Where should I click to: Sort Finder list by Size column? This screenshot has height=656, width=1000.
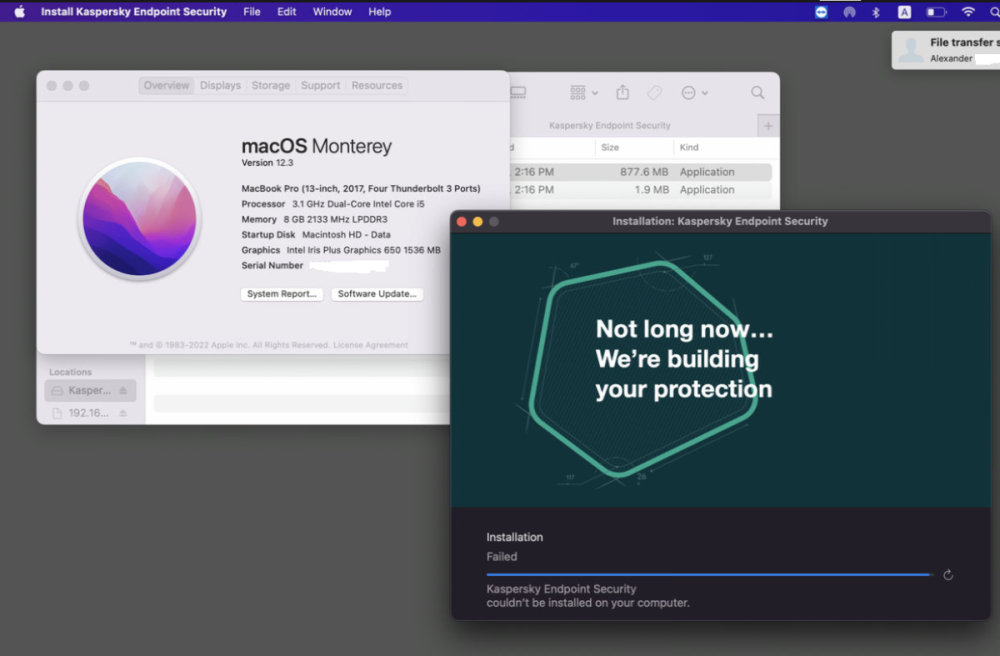coord(610,147)
